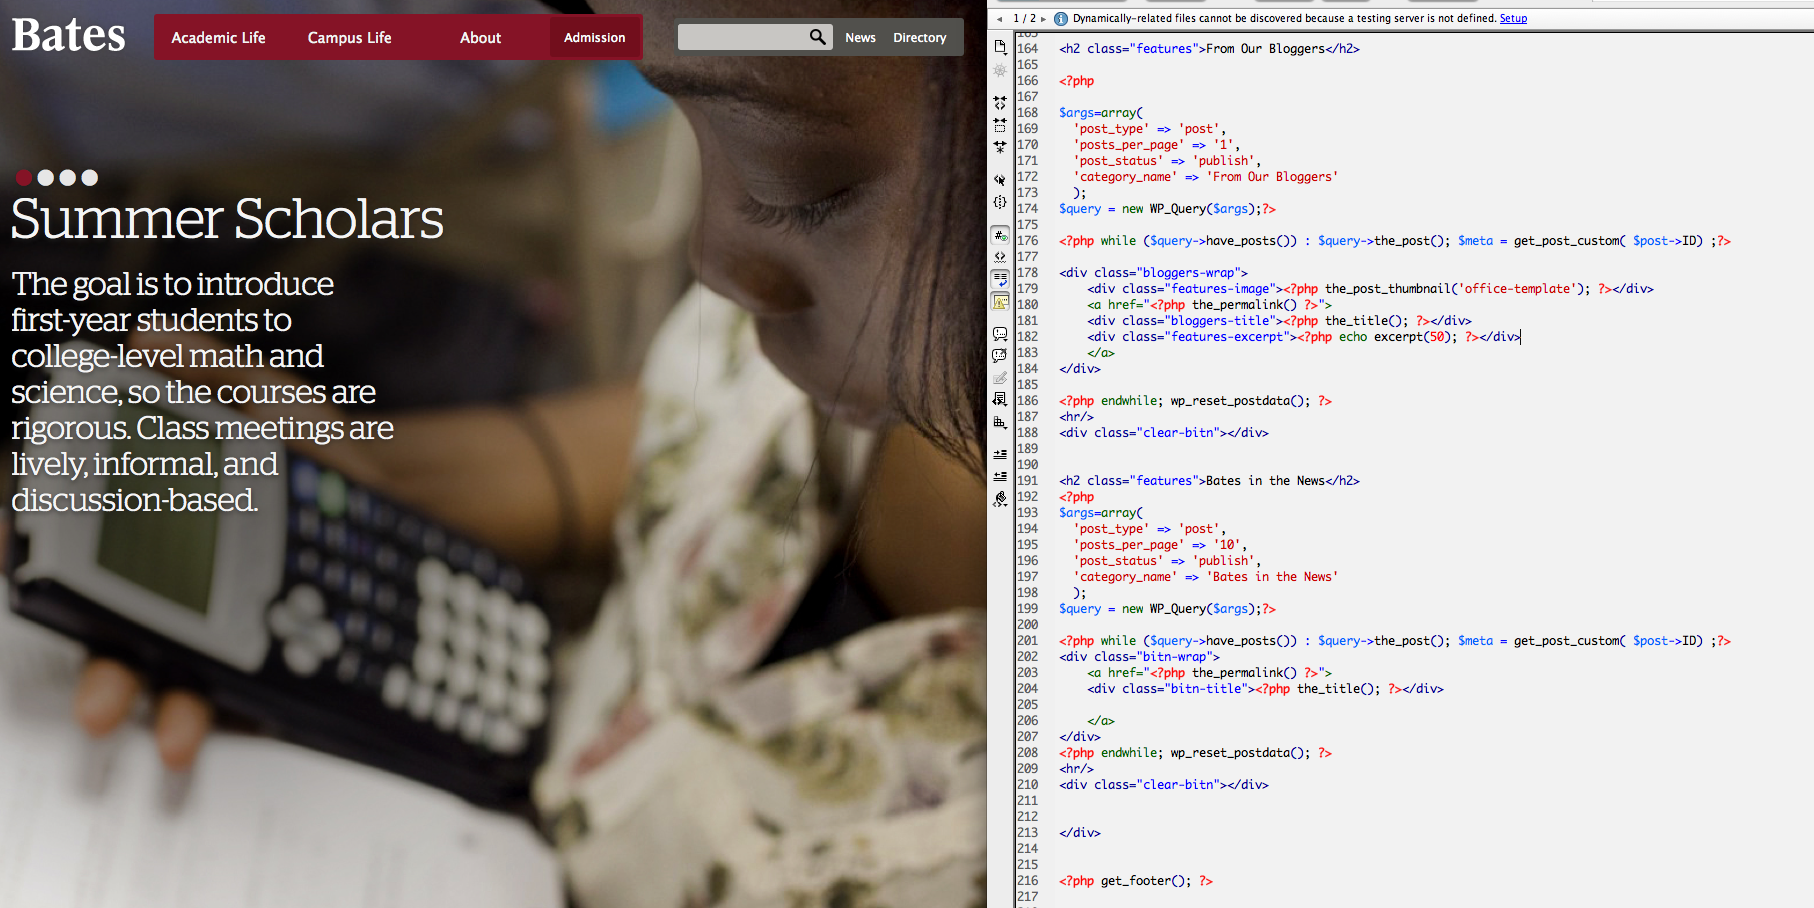Open the Format Source Code dropdown
The image size is (1814, 908).
pyautogui.click(x=1000, y=499)
